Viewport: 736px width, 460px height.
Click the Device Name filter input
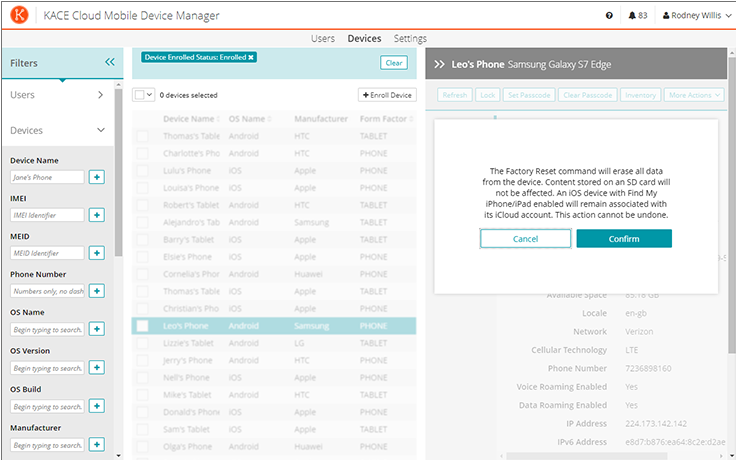point(47,177)
